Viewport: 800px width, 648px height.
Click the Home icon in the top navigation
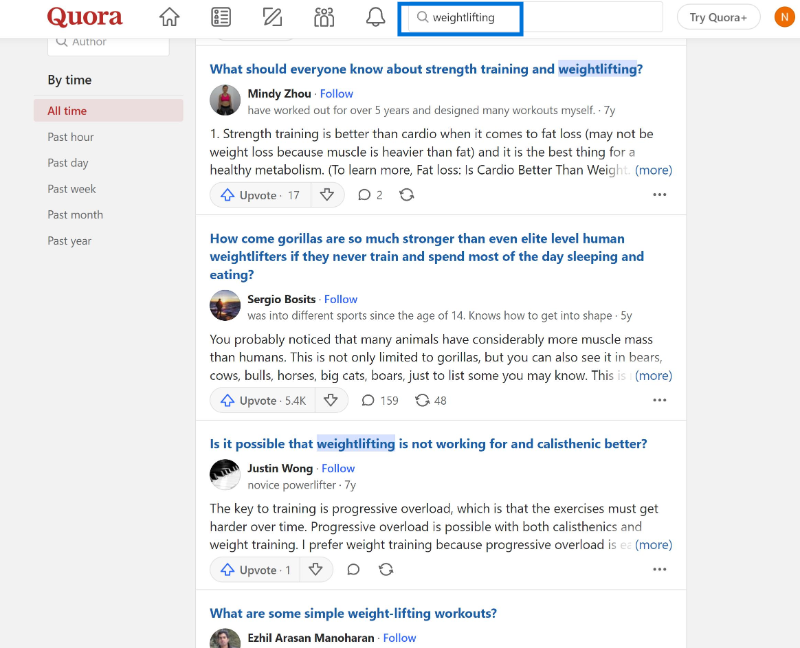[168, 16]
